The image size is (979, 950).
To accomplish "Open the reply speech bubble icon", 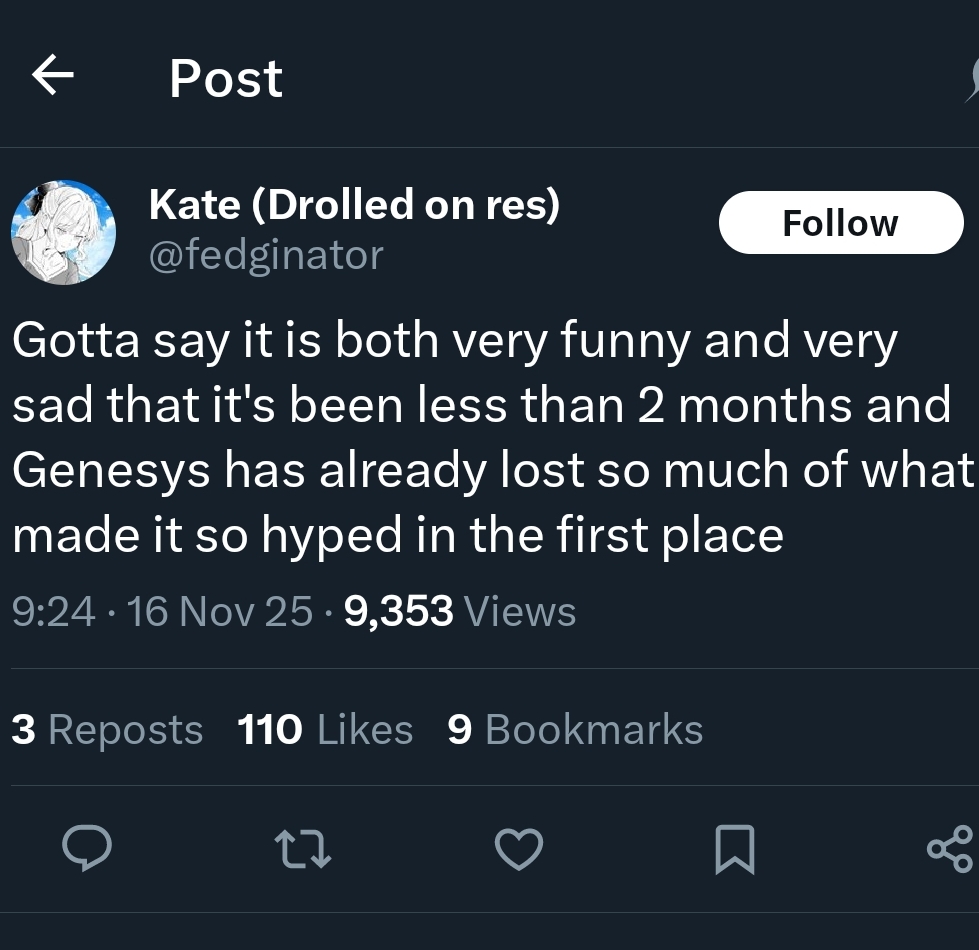I will click(x=87, y=848).
